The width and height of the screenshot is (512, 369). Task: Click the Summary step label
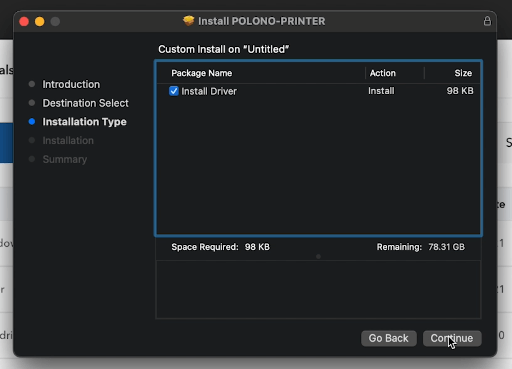[65, 159]
